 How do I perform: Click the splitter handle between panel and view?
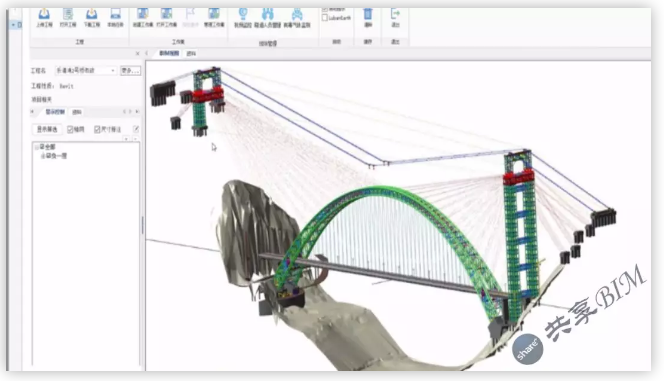pos(142,225)
